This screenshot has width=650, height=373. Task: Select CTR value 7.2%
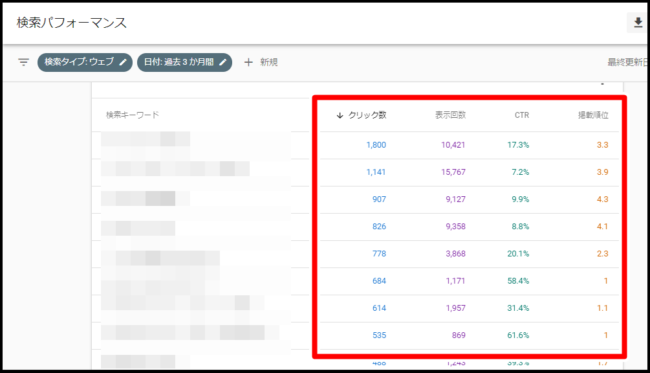point(520,172)
